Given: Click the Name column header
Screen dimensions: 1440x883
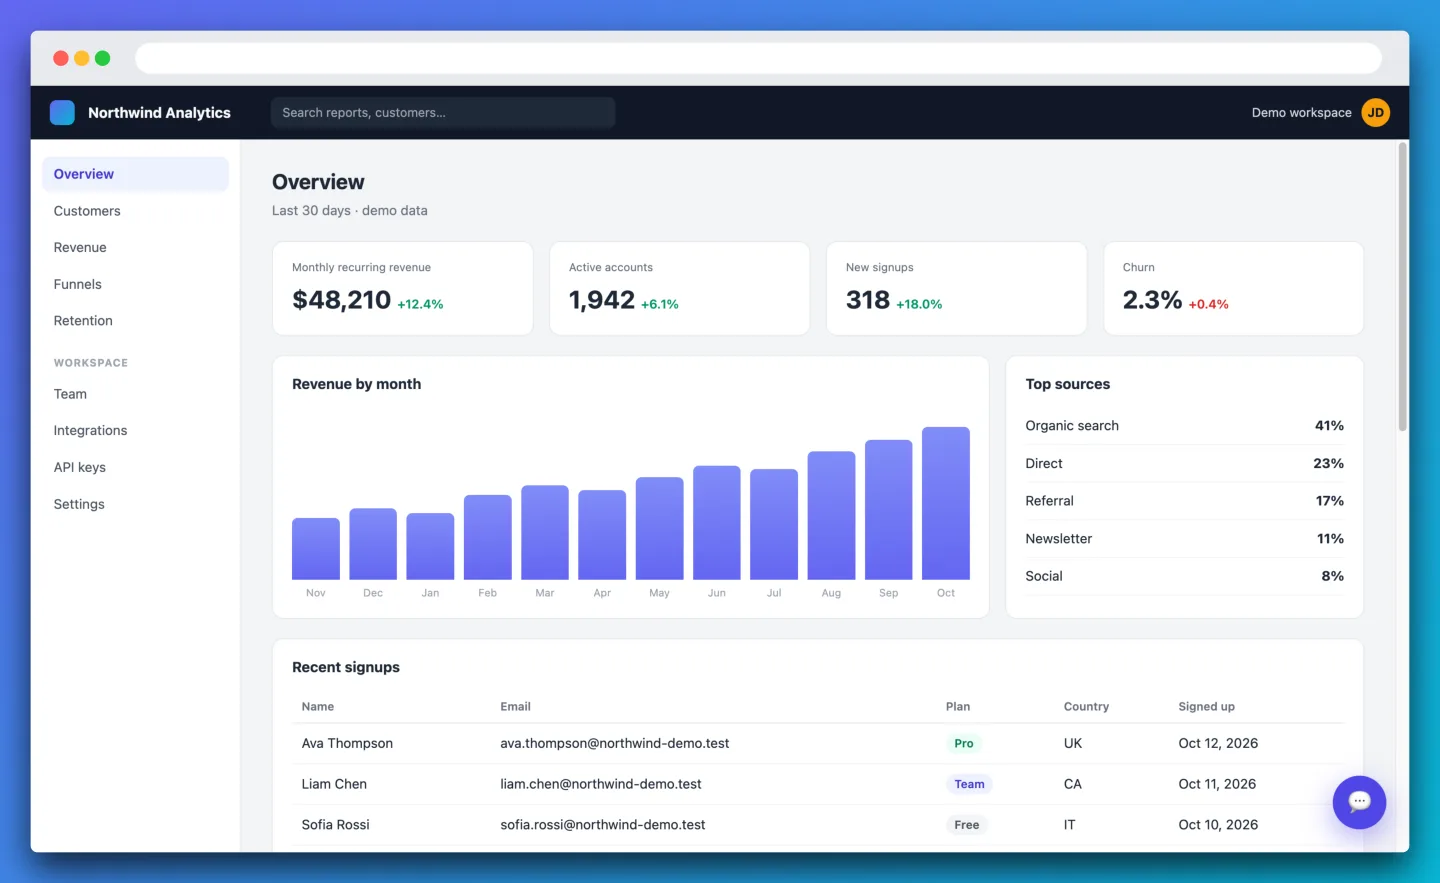Looking at the screenshot, I should (318, 706).
